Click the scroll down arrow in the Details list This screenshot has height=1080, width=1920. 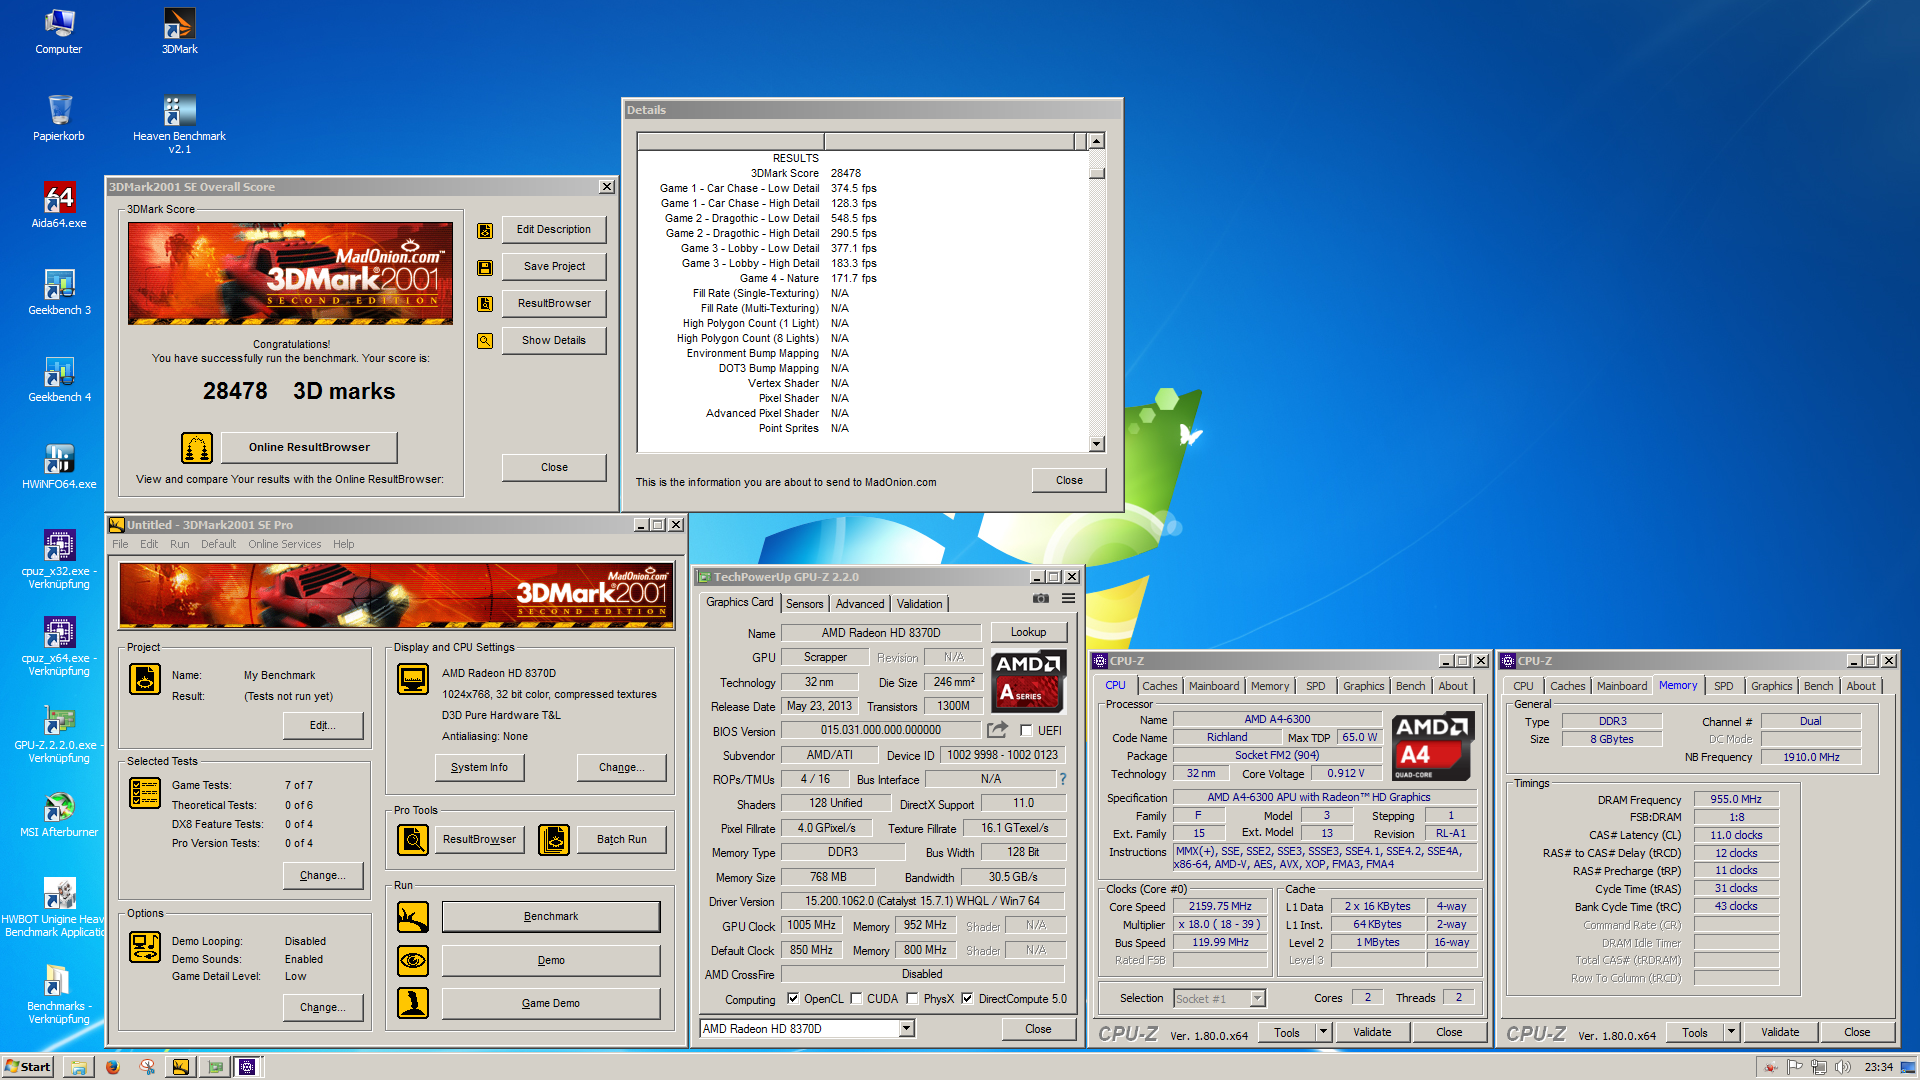(x=1097, y=444)
